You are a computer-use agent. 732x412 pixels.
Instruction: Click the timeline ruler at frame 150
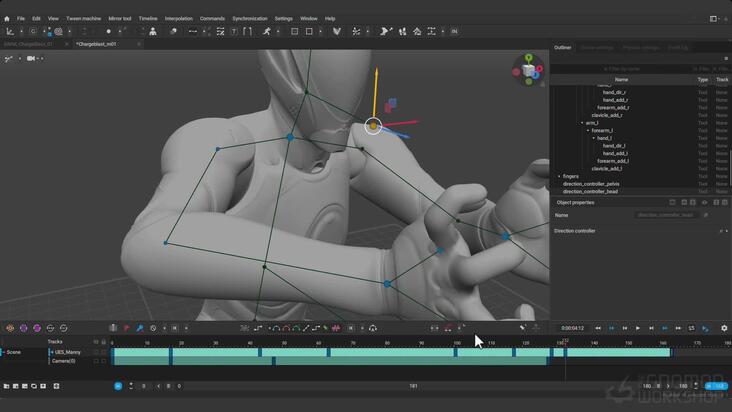click(628, 343)
